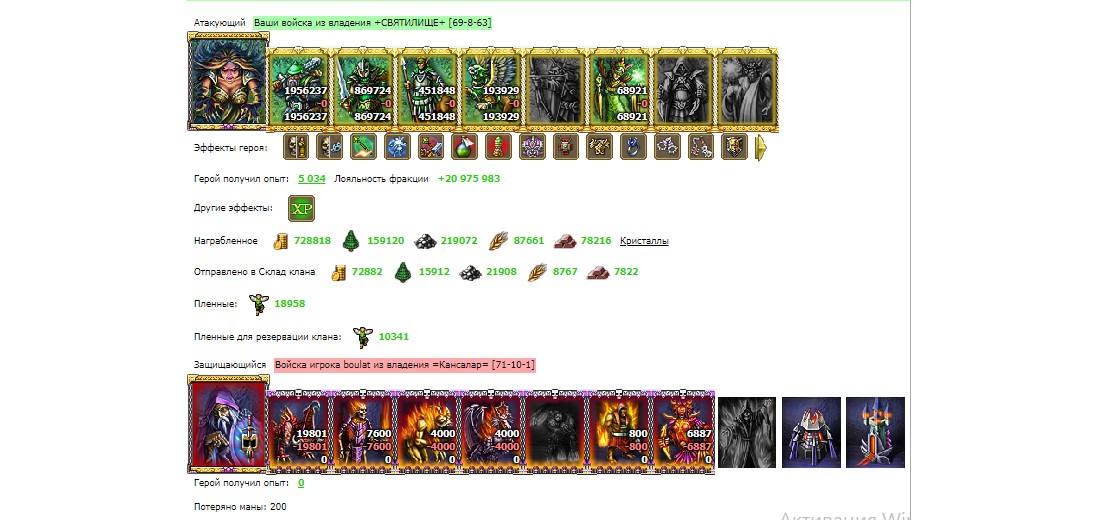The image size is (1096, 520).
Task: Click the attacker unit card showing 1956237
Action: click(299, 91)
